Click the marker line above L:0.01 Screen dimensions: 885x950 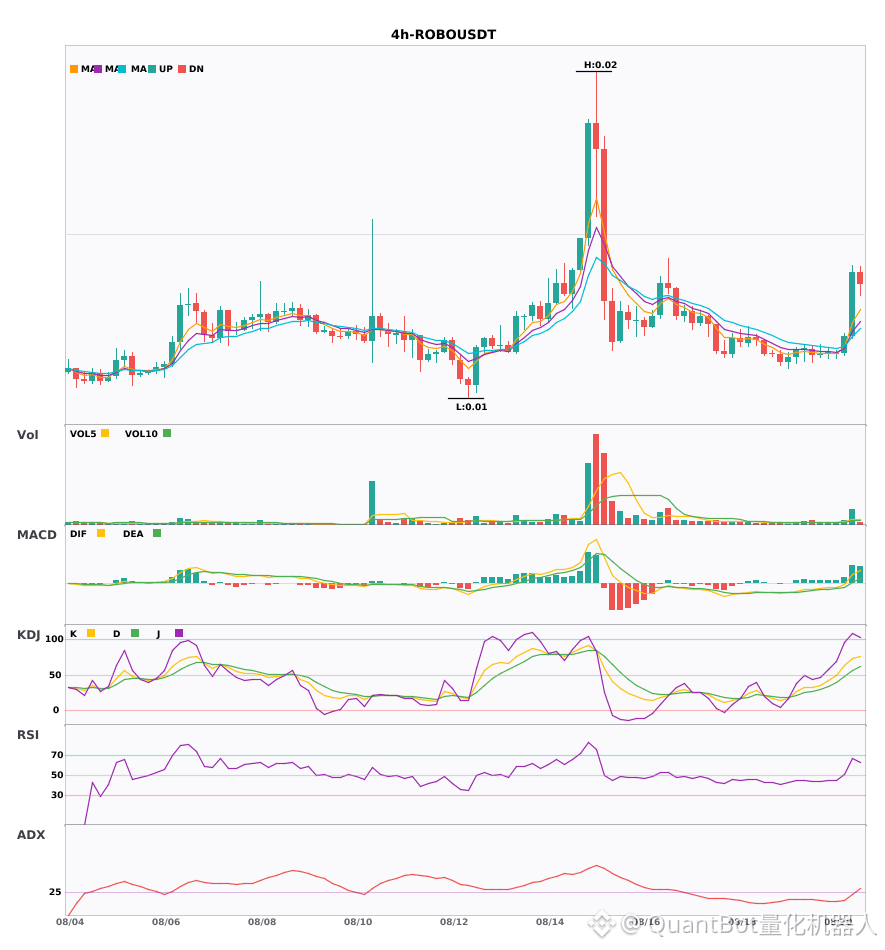tap(466, 399)
